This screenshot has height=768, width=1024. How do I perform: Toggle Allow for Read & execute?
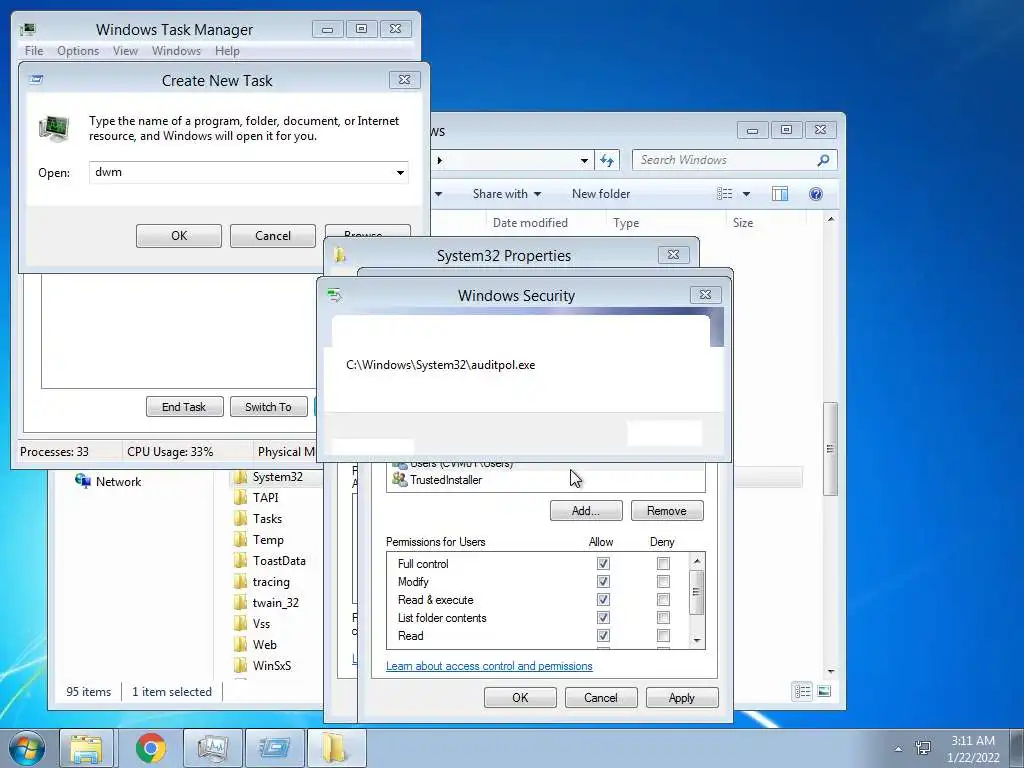click(x=603, y=600)
